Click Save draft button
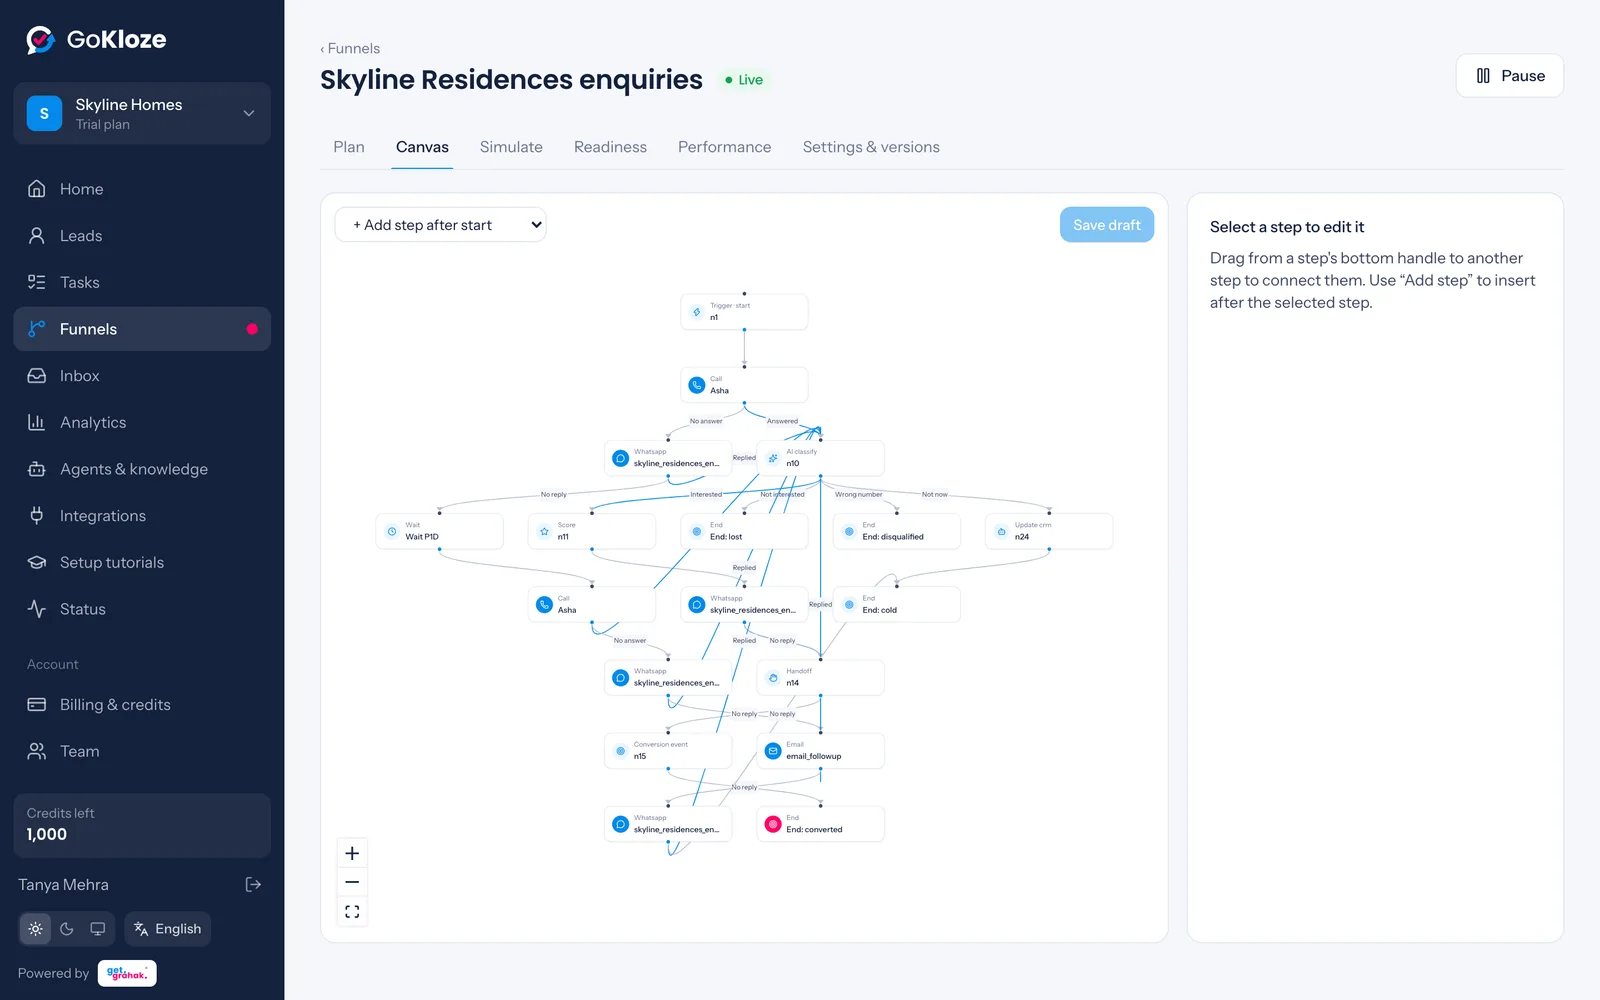The image size is (1600, 1000). 1107,225
